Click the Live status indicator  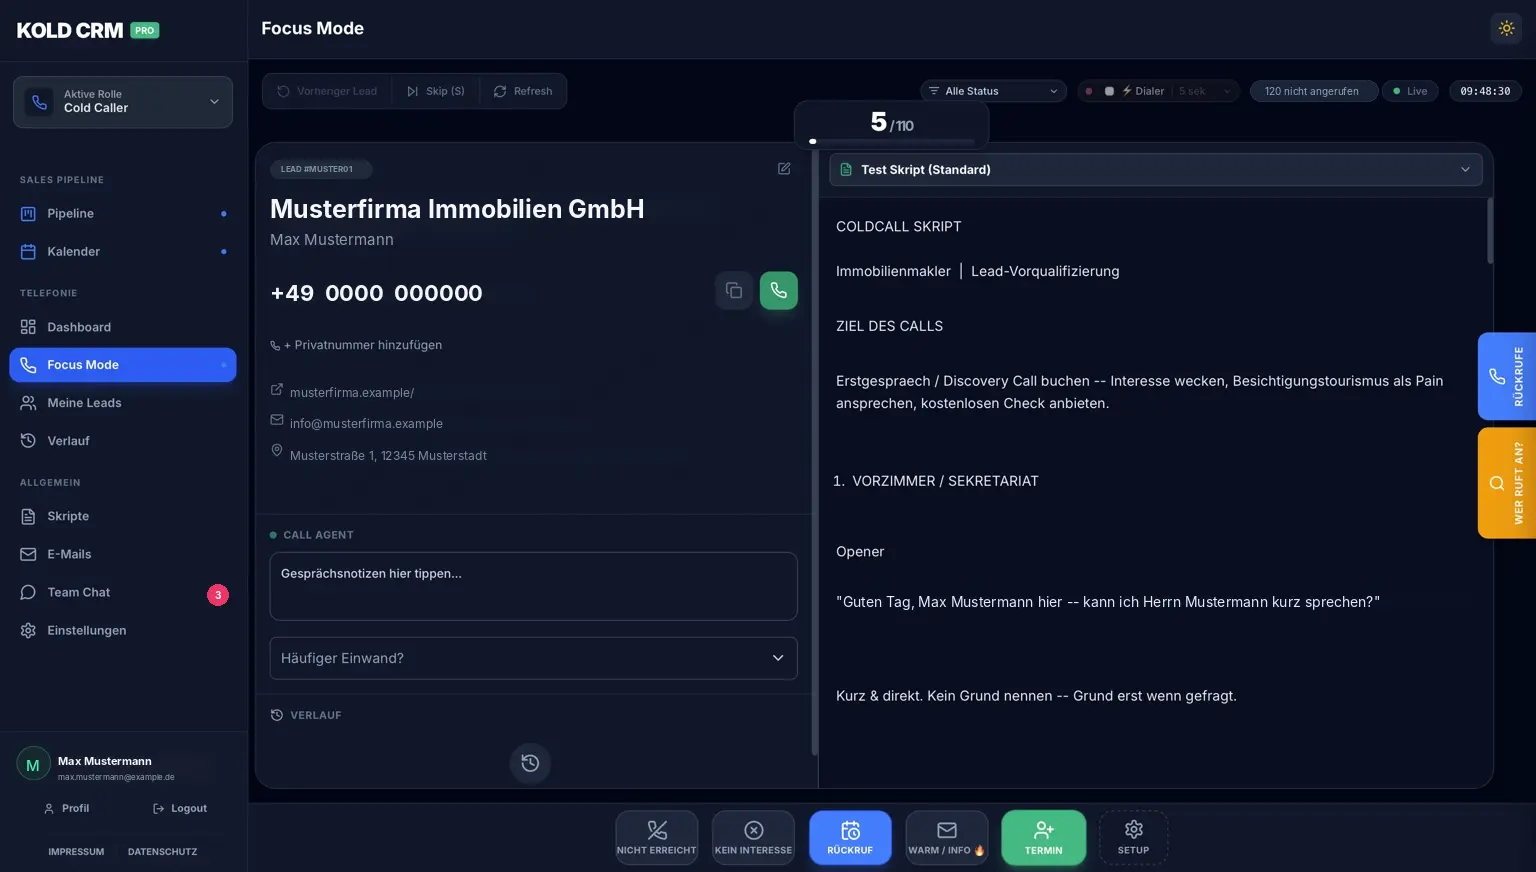(1410, 91)
